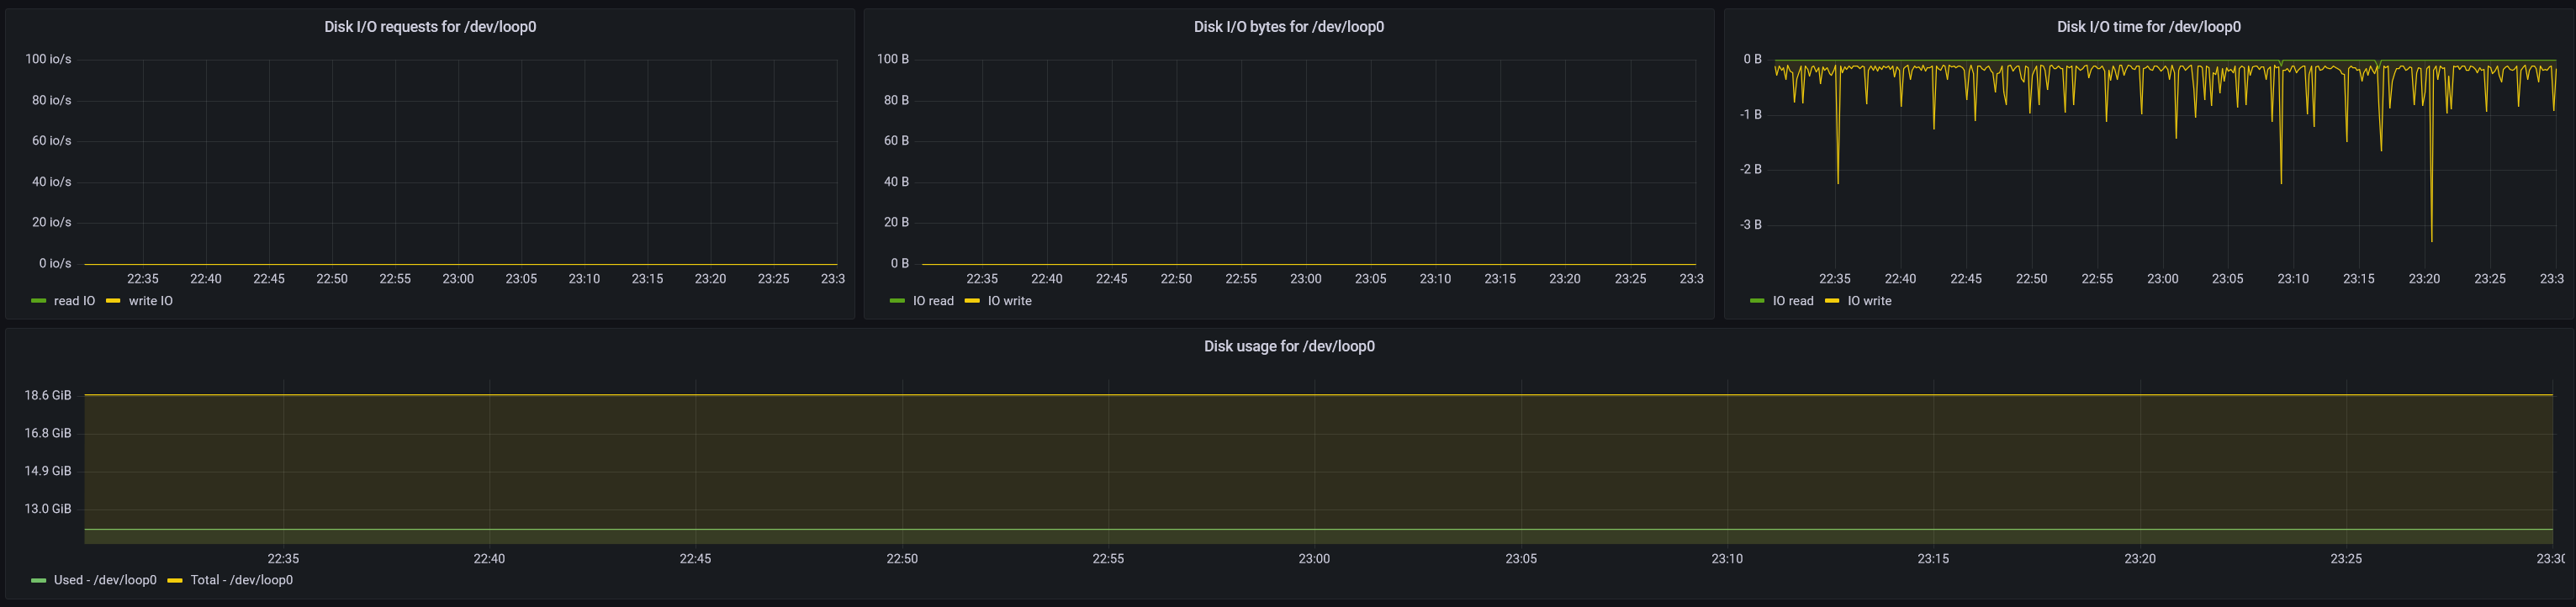Viewport: 2576px width, 607px height.
Task: Click 23:15 time label in Disk I/O time
Action: [2359, 279]
